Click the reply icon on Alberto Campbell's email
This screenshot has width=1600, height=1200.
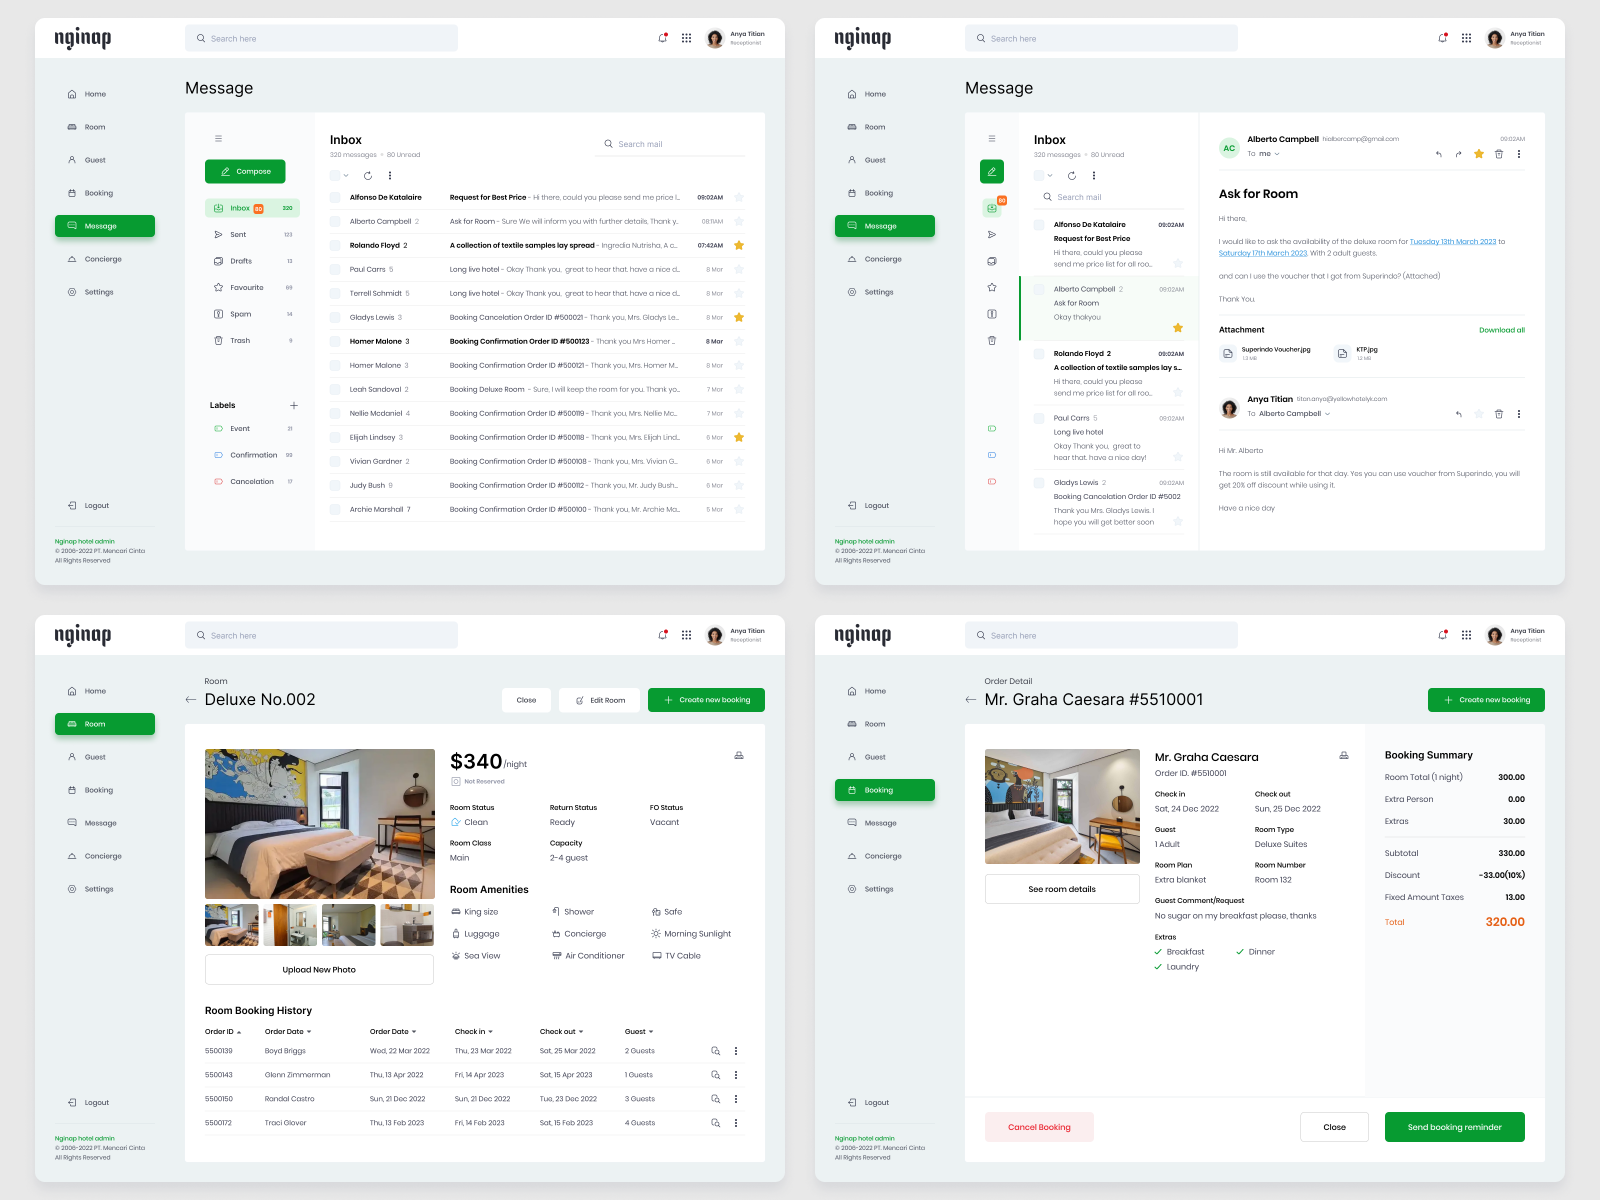click(1438, 154)
